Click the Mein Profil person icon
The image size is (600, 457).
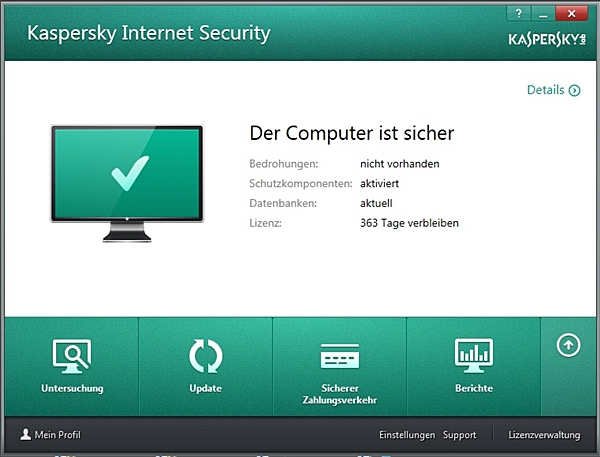[26, 434]
